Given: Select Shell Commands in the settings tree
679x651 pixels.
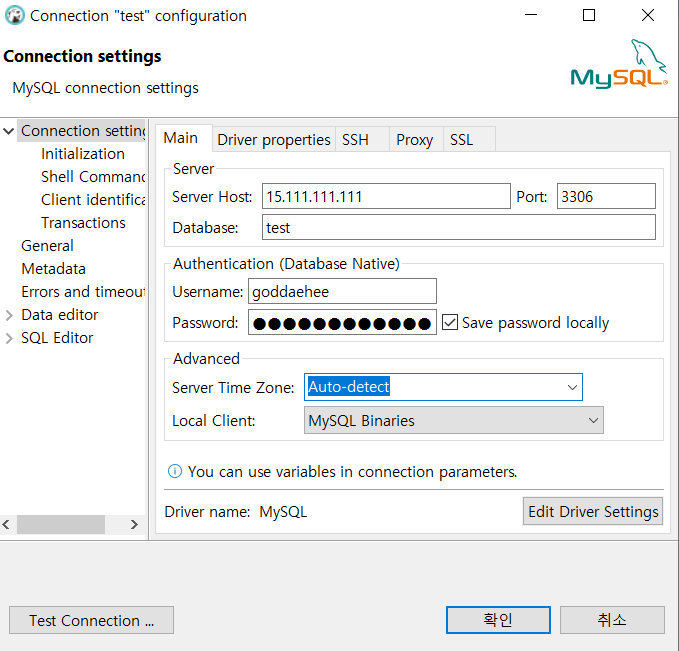Looking at the screenshot, I should [93, 177].
